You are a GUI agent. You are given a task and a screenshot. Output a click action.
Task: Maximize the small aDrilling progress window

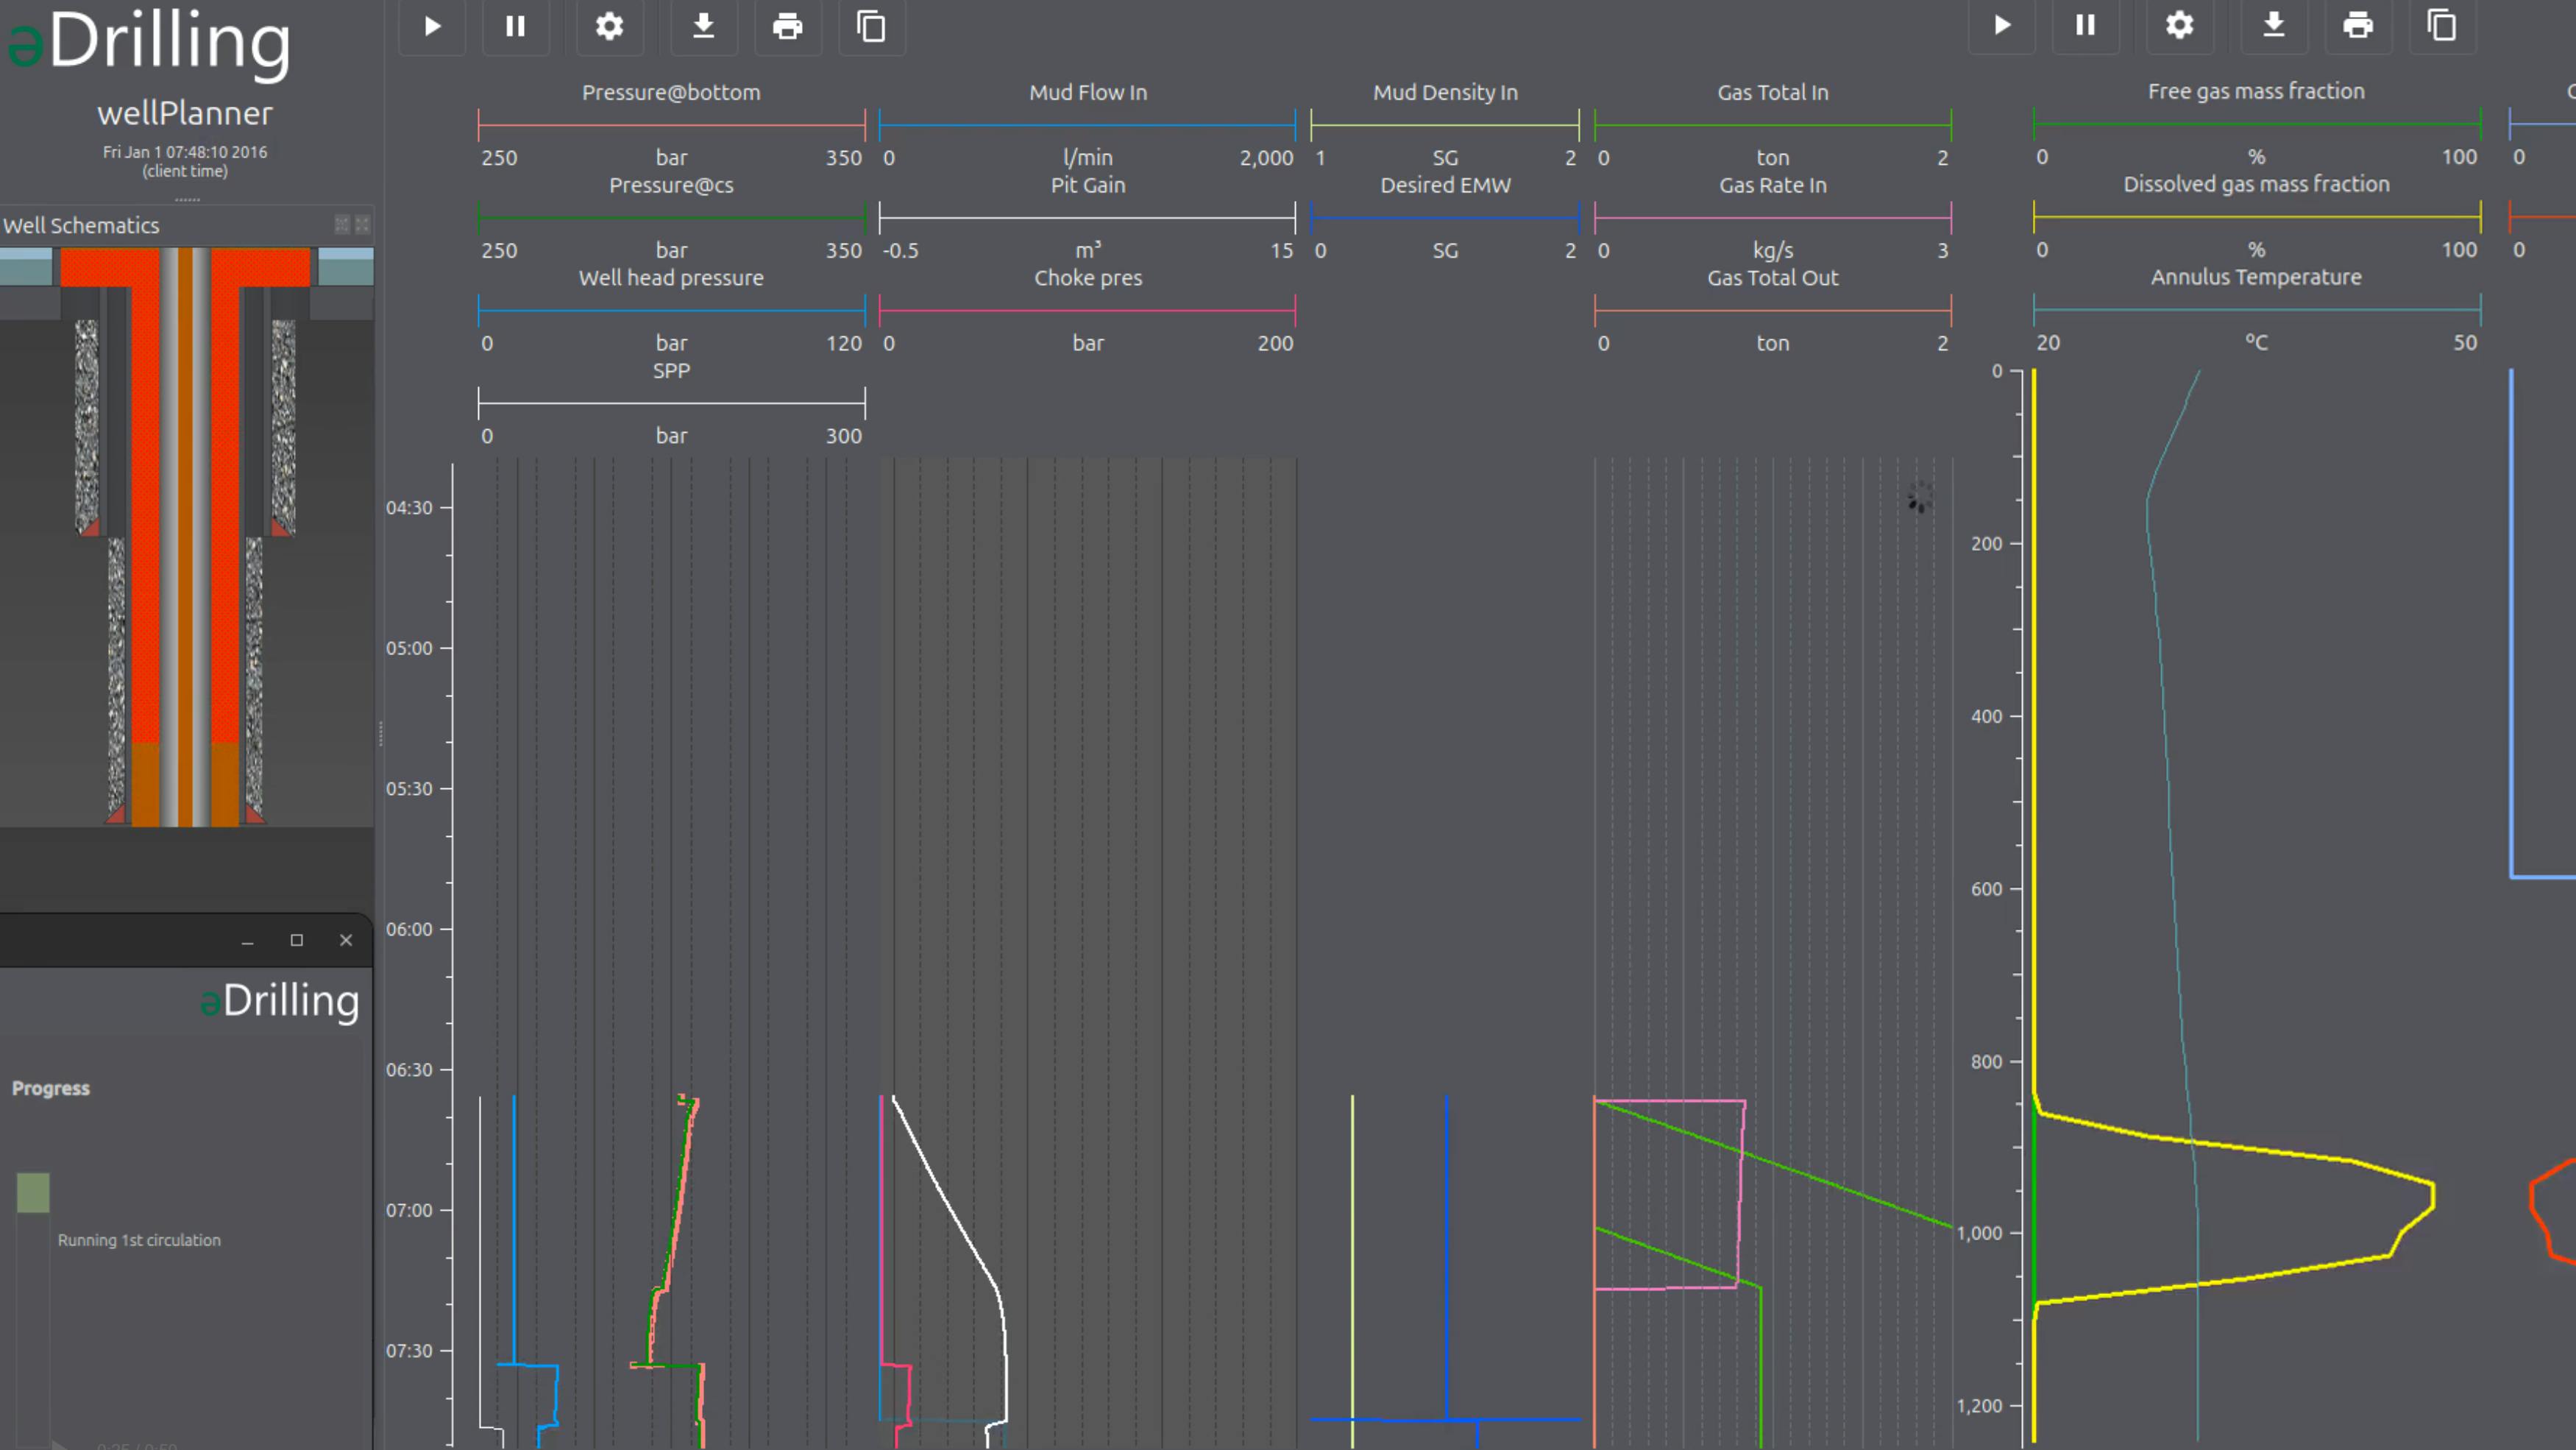pyautogui.click(x=296, y=940)
